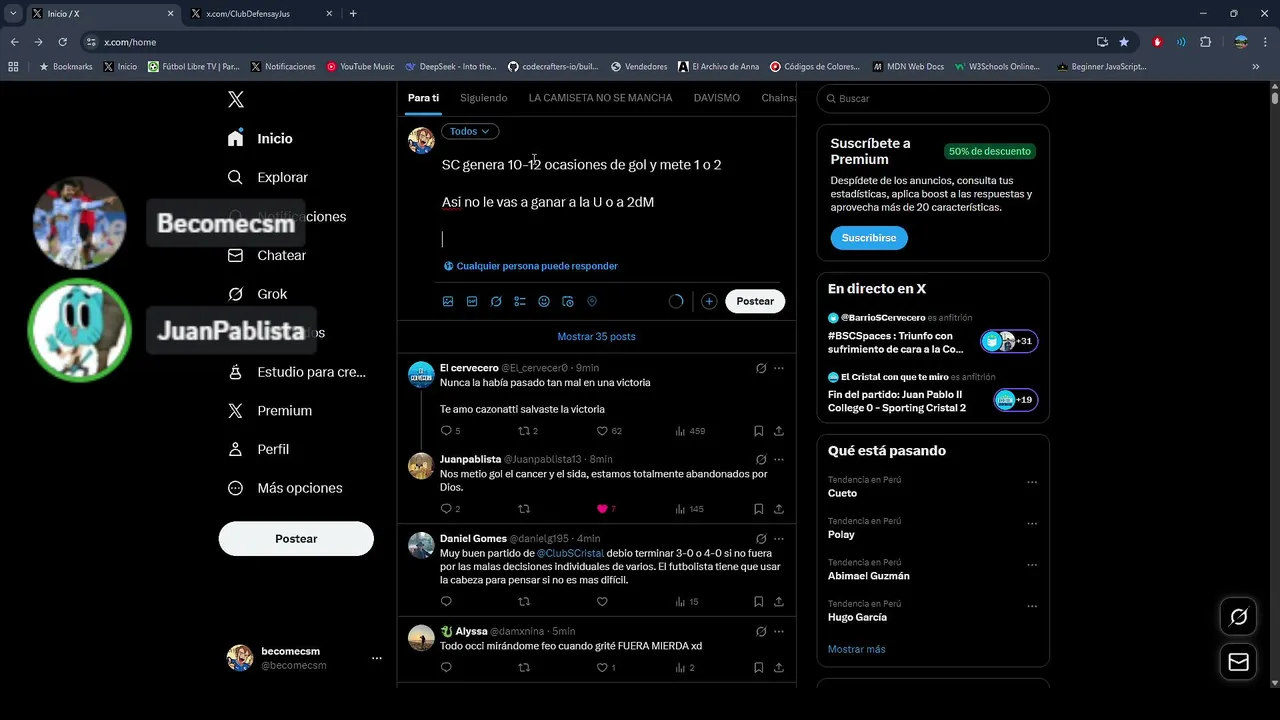Open more options on El cervecero's post
The height and width of the screenshot is (720, 1280).
coord(779,368)
